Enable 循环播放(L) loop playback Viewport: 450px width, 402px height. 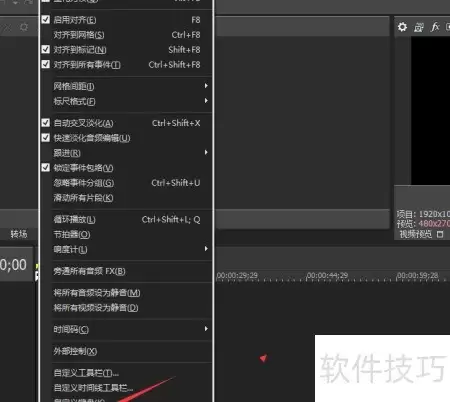click(126, 219)
